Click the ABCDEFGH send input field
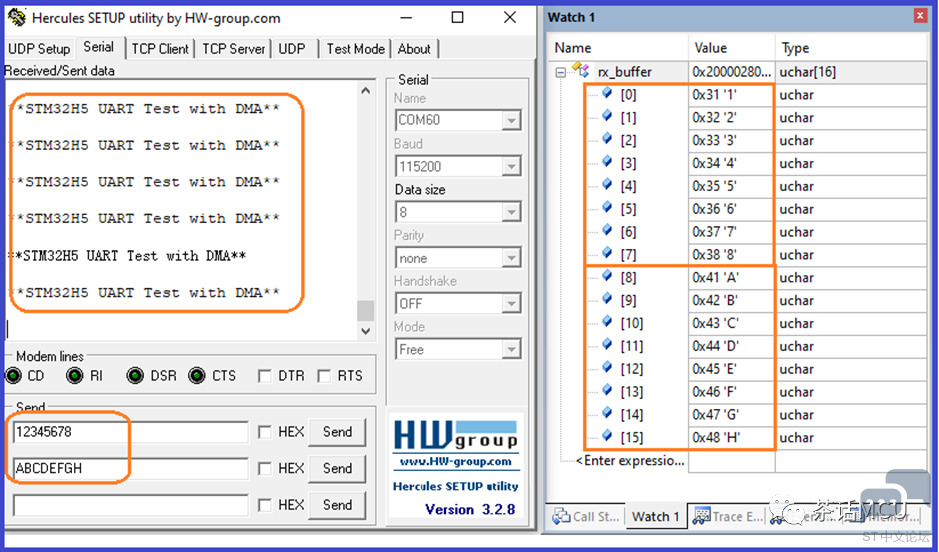The height and width of the screenshot is (552, 939). pyautogui.click(x=131, y=469)
